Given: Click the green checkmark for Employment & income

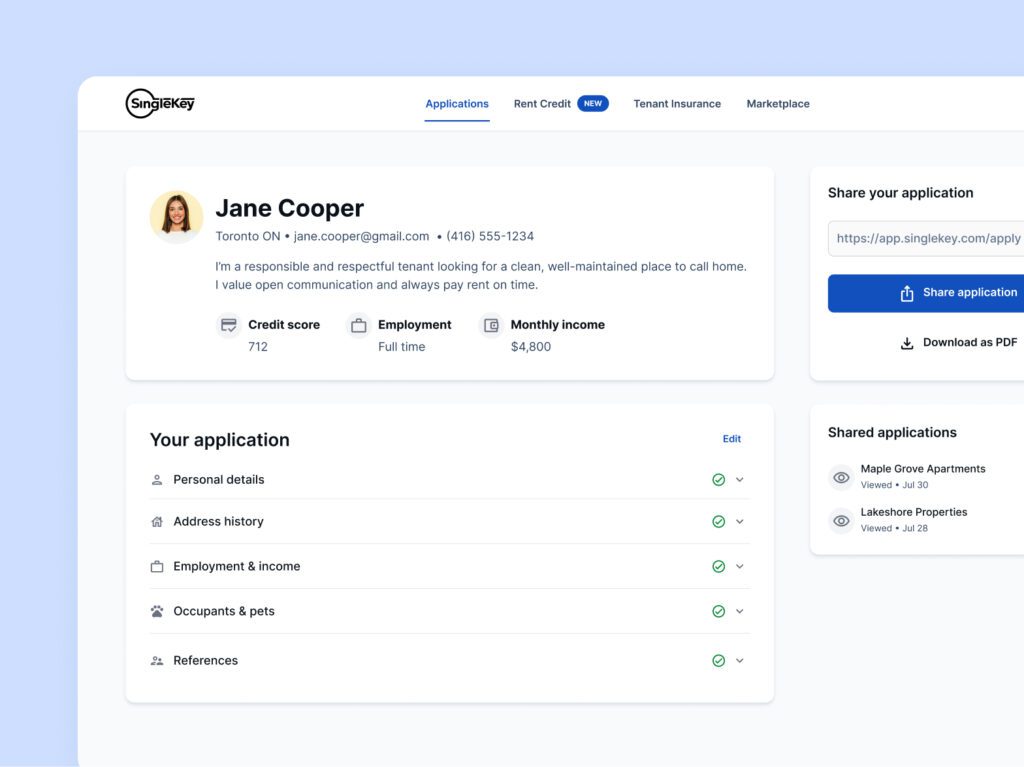Looking at the screenshot, I should point(718,566).
